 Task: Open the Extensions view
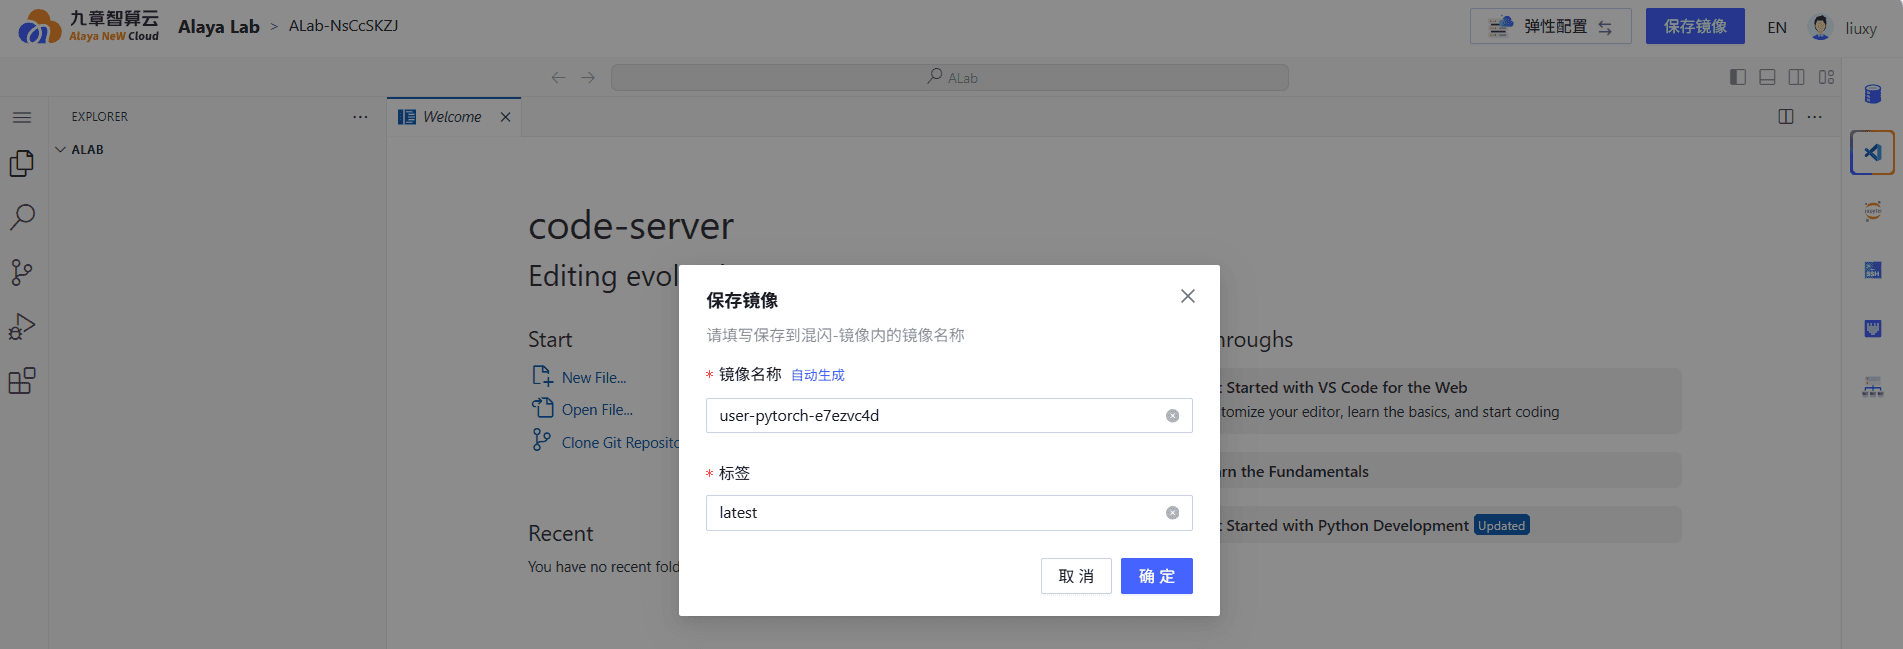[22, 381]
